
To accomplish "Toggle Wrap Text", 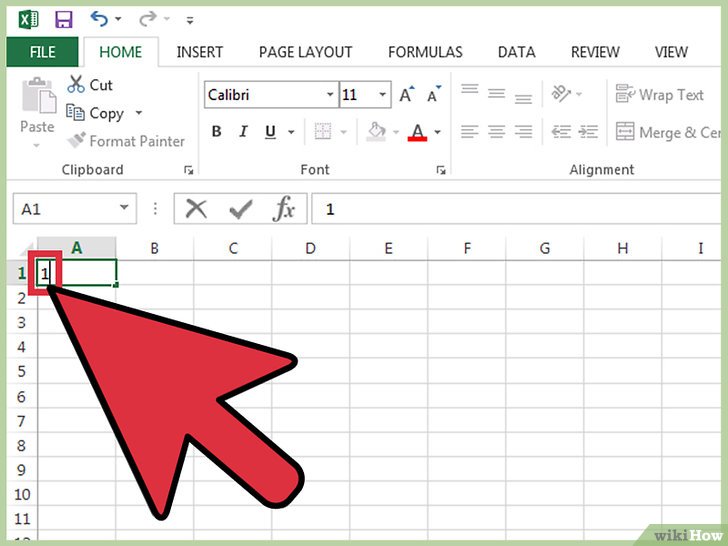I will click(x=660, y=95).
